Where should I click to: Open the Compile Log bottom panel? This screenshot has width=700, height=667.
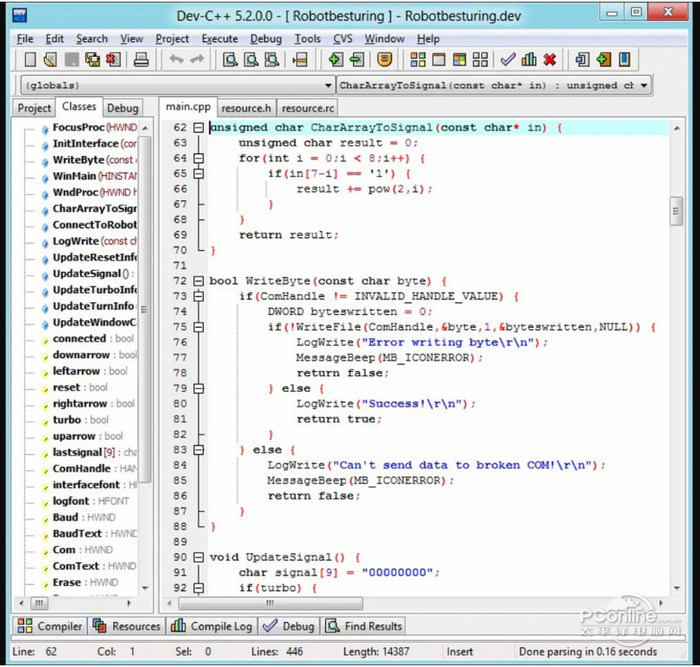(x=211, y=626)
